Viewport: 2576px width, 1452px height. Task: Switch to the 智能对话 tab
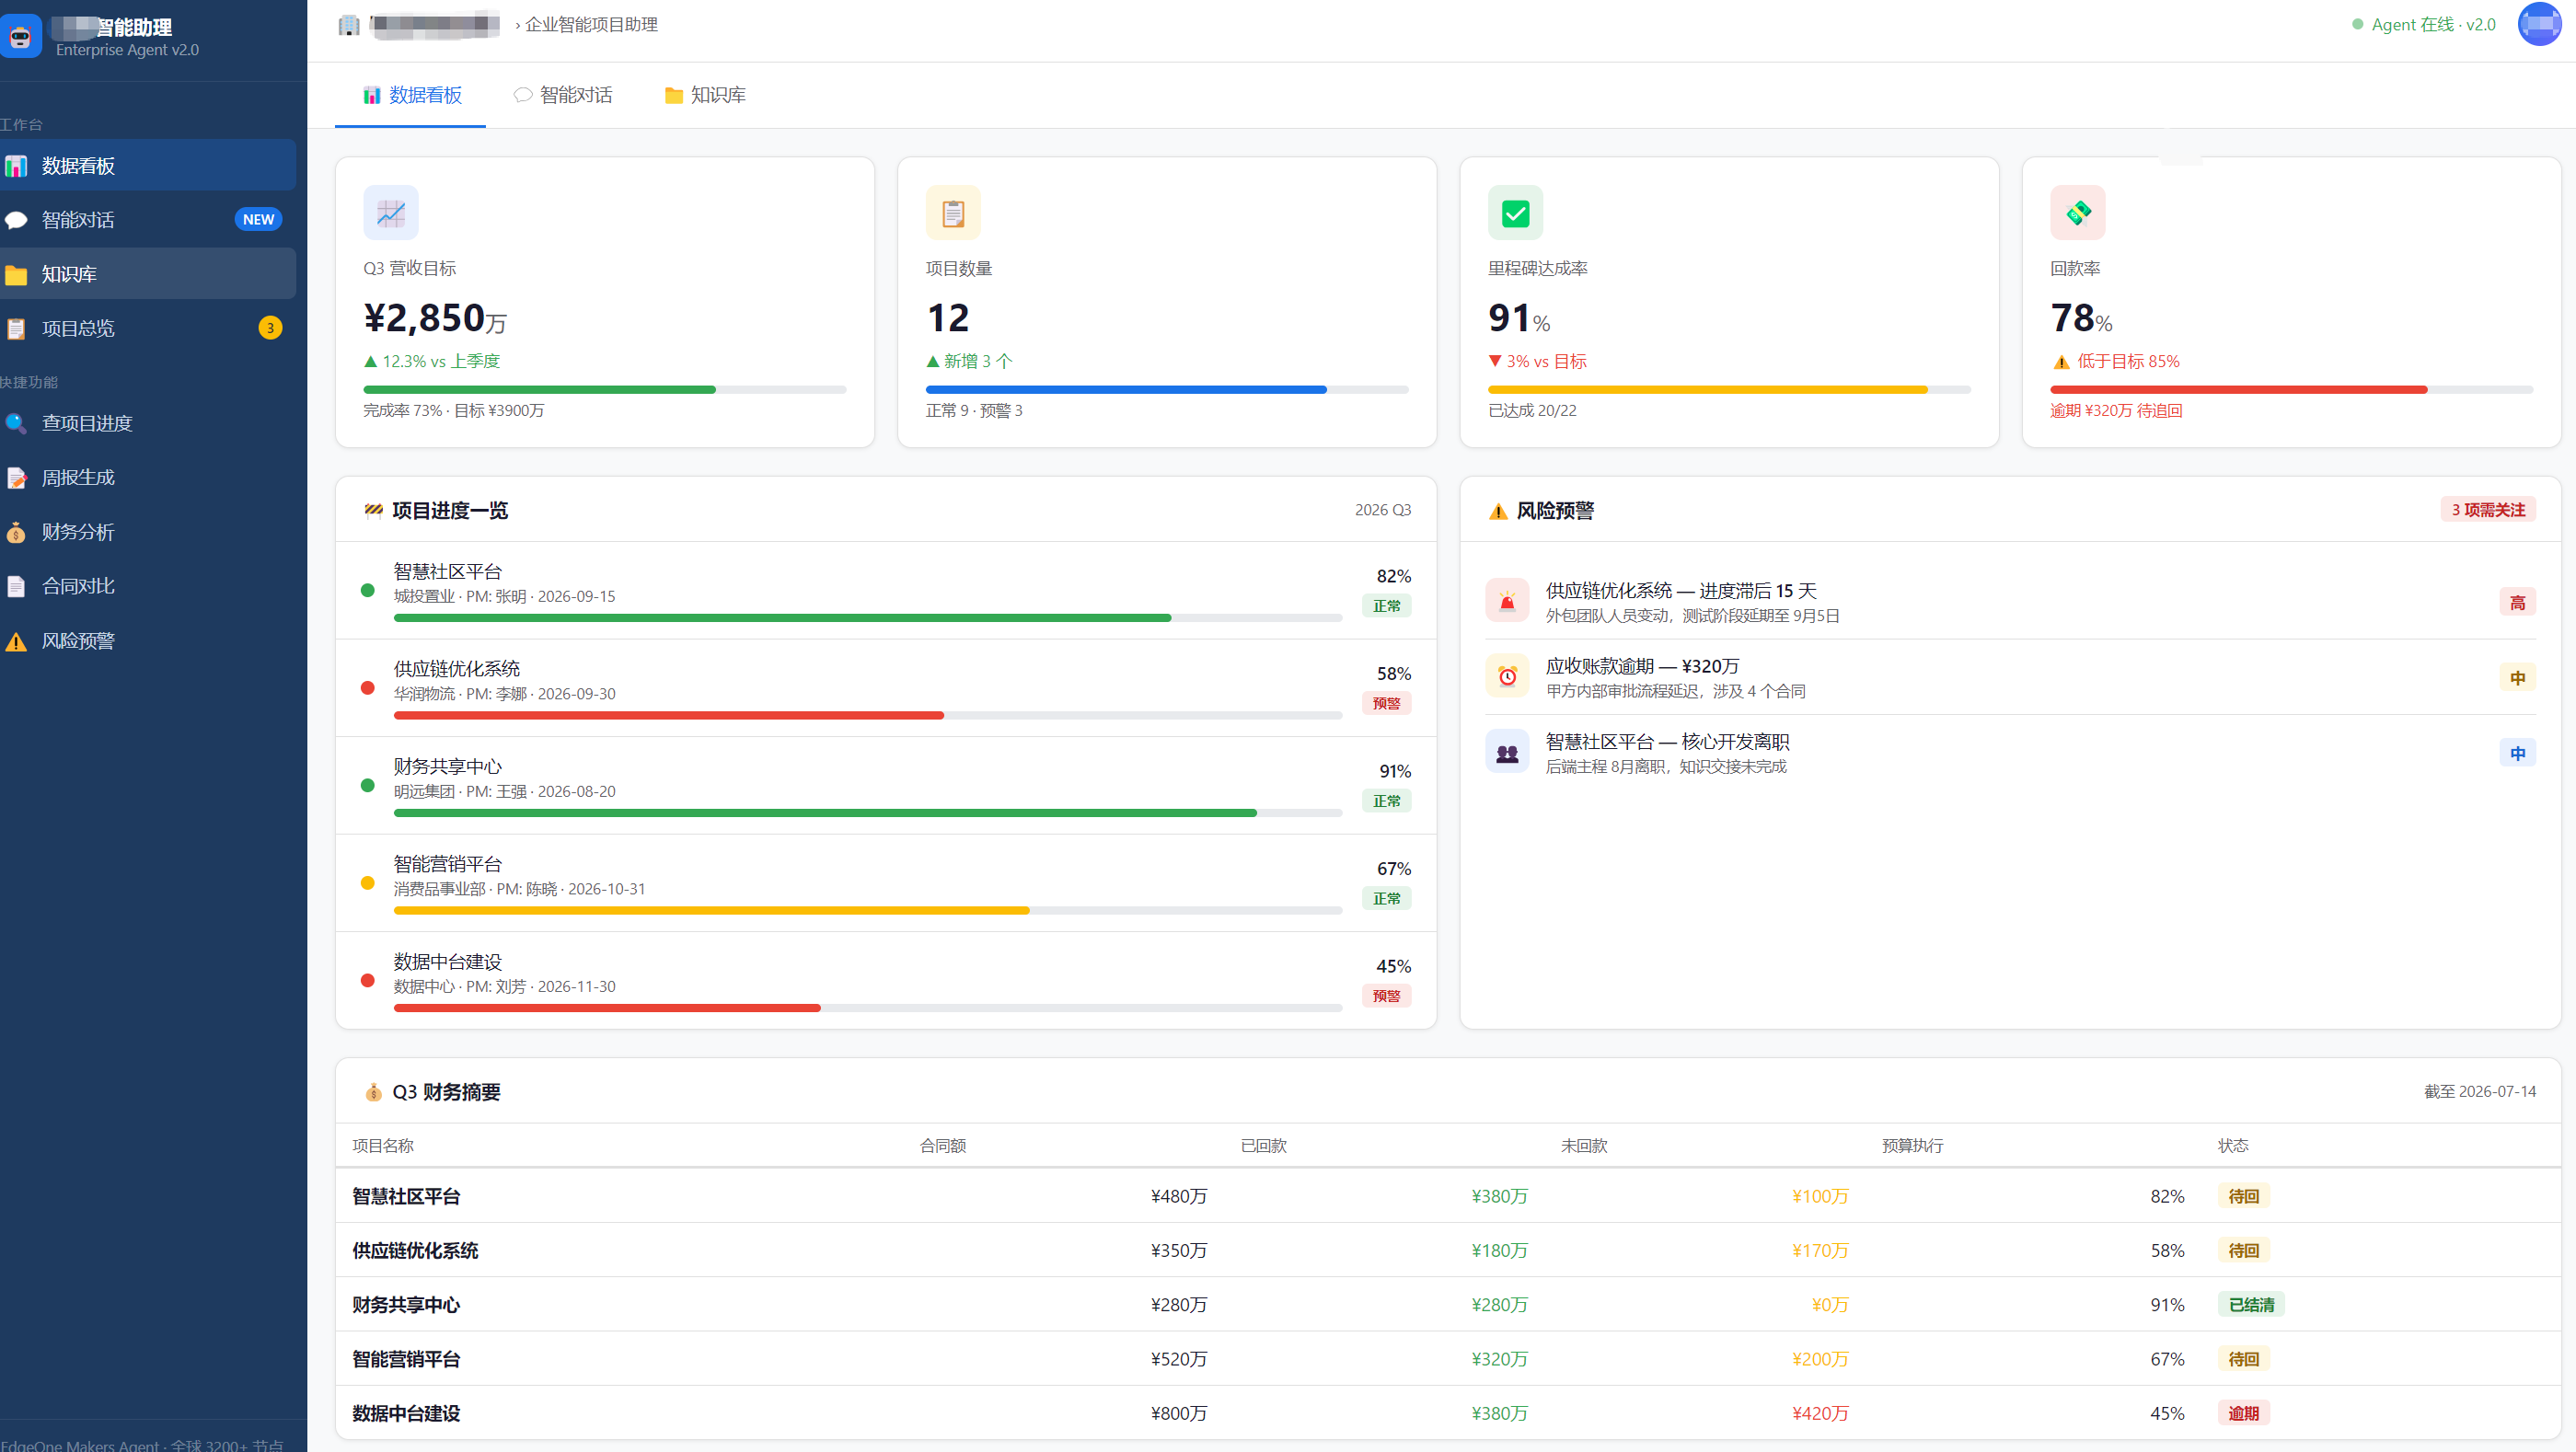click(563, 95)
